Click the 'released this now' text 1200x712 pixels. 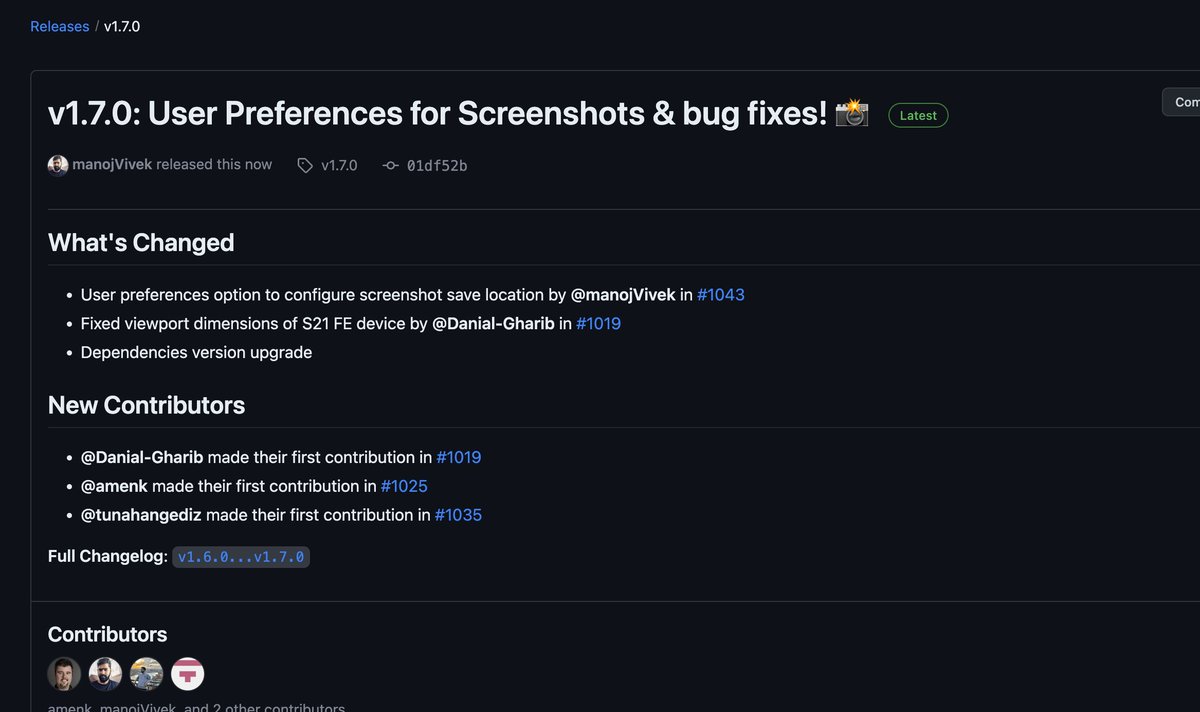(214, 164)
